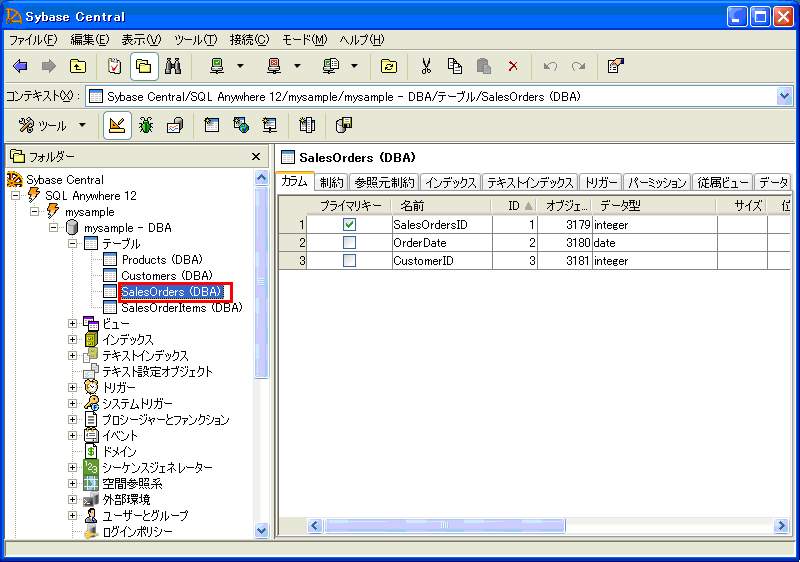Click the scissors cut icon

426,66
